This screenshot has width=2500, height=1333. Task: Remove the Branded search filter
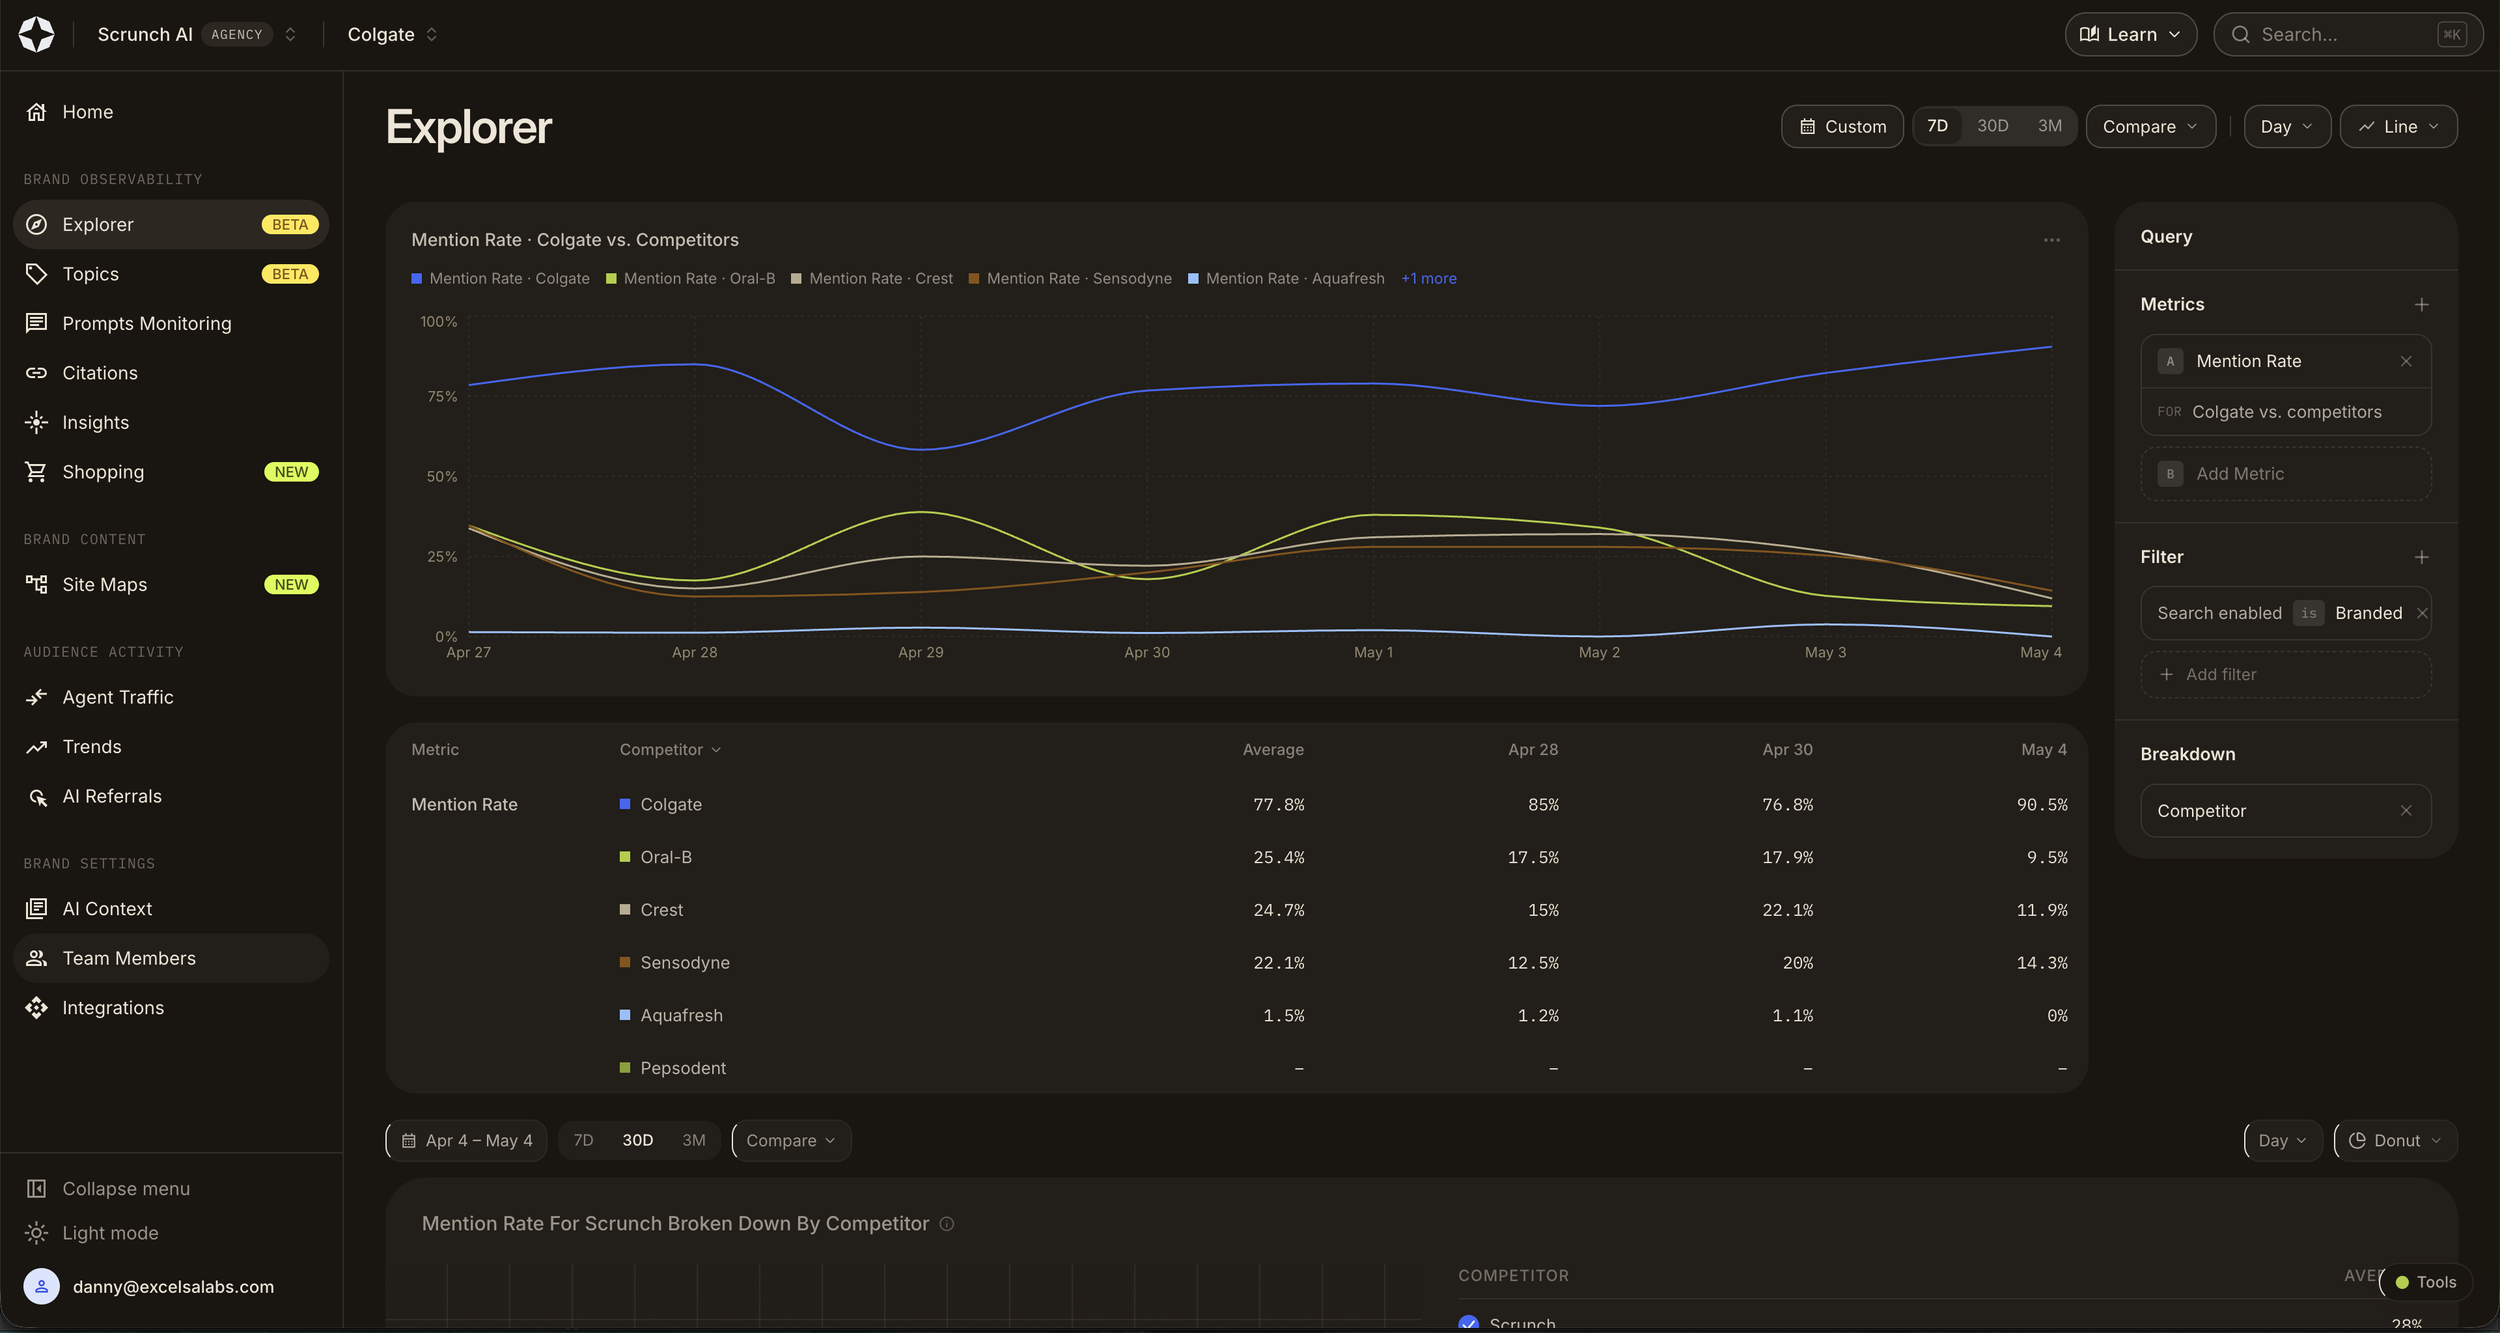click(x=2422, y=613)
